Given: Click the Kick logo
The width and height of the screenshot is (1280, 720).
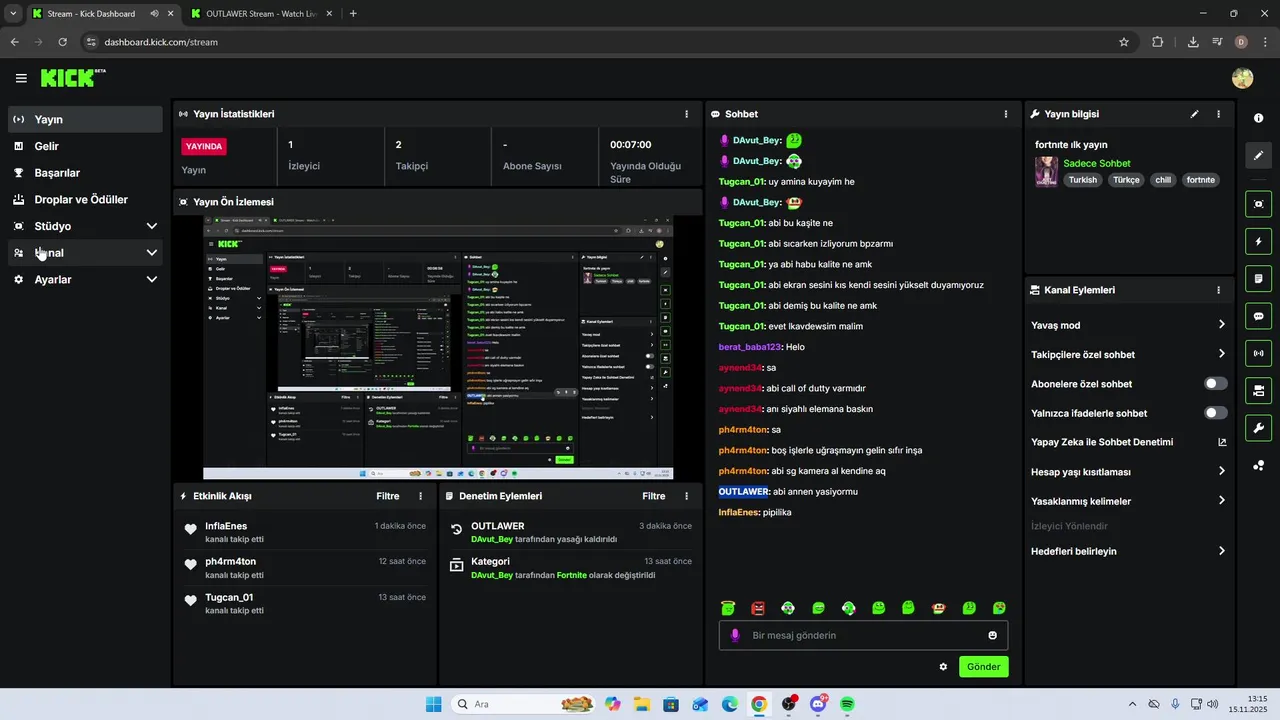Looking at the screenshot, I should (x=73, y=77).
